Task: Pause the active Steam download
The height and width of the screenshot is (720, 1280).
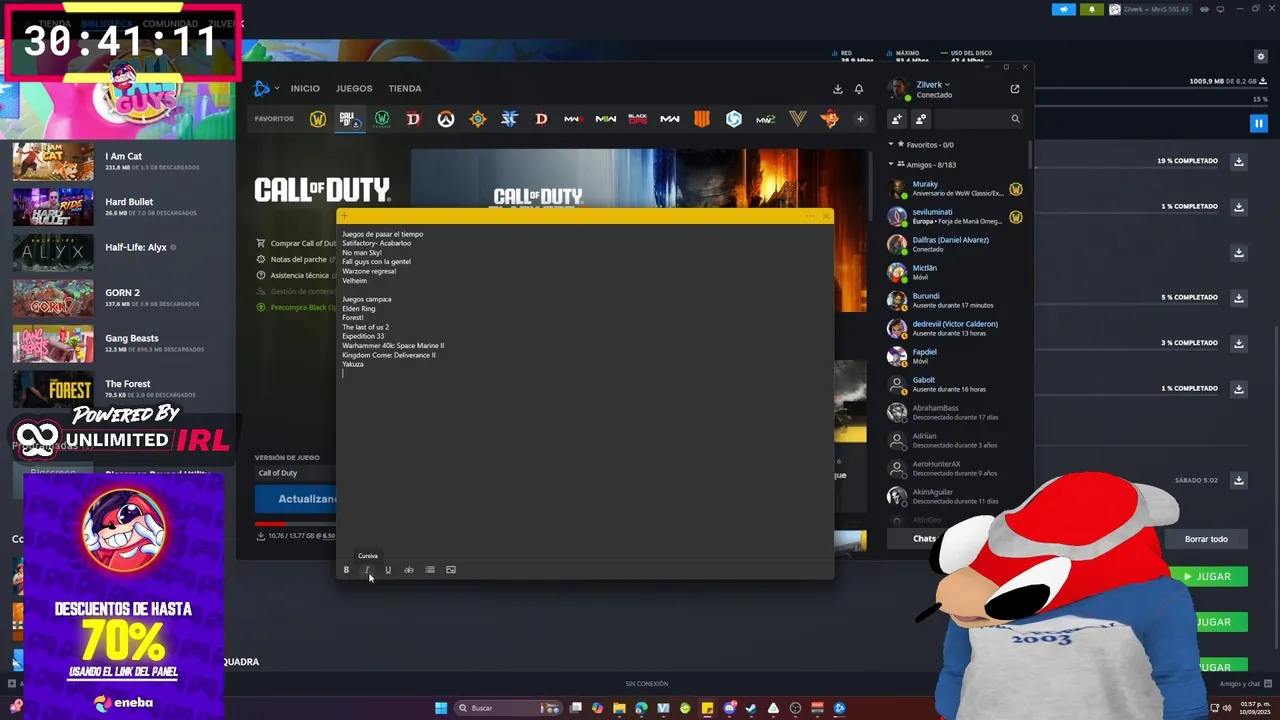Action: (x=1259, y=123)
